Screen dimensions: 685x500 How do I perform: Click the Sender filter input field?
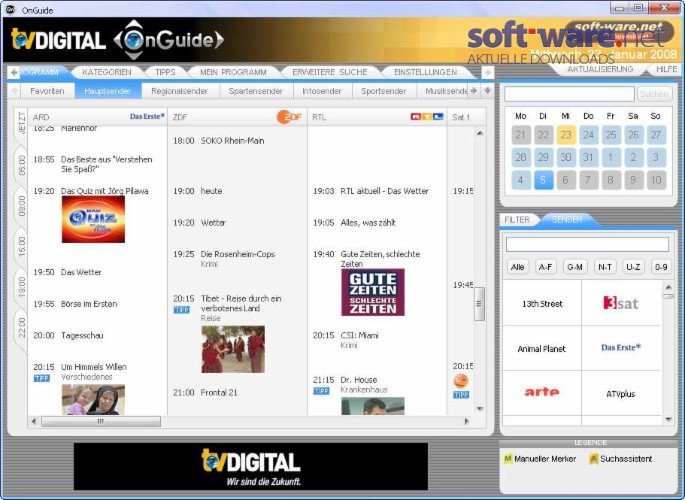(x=587, y=244)
